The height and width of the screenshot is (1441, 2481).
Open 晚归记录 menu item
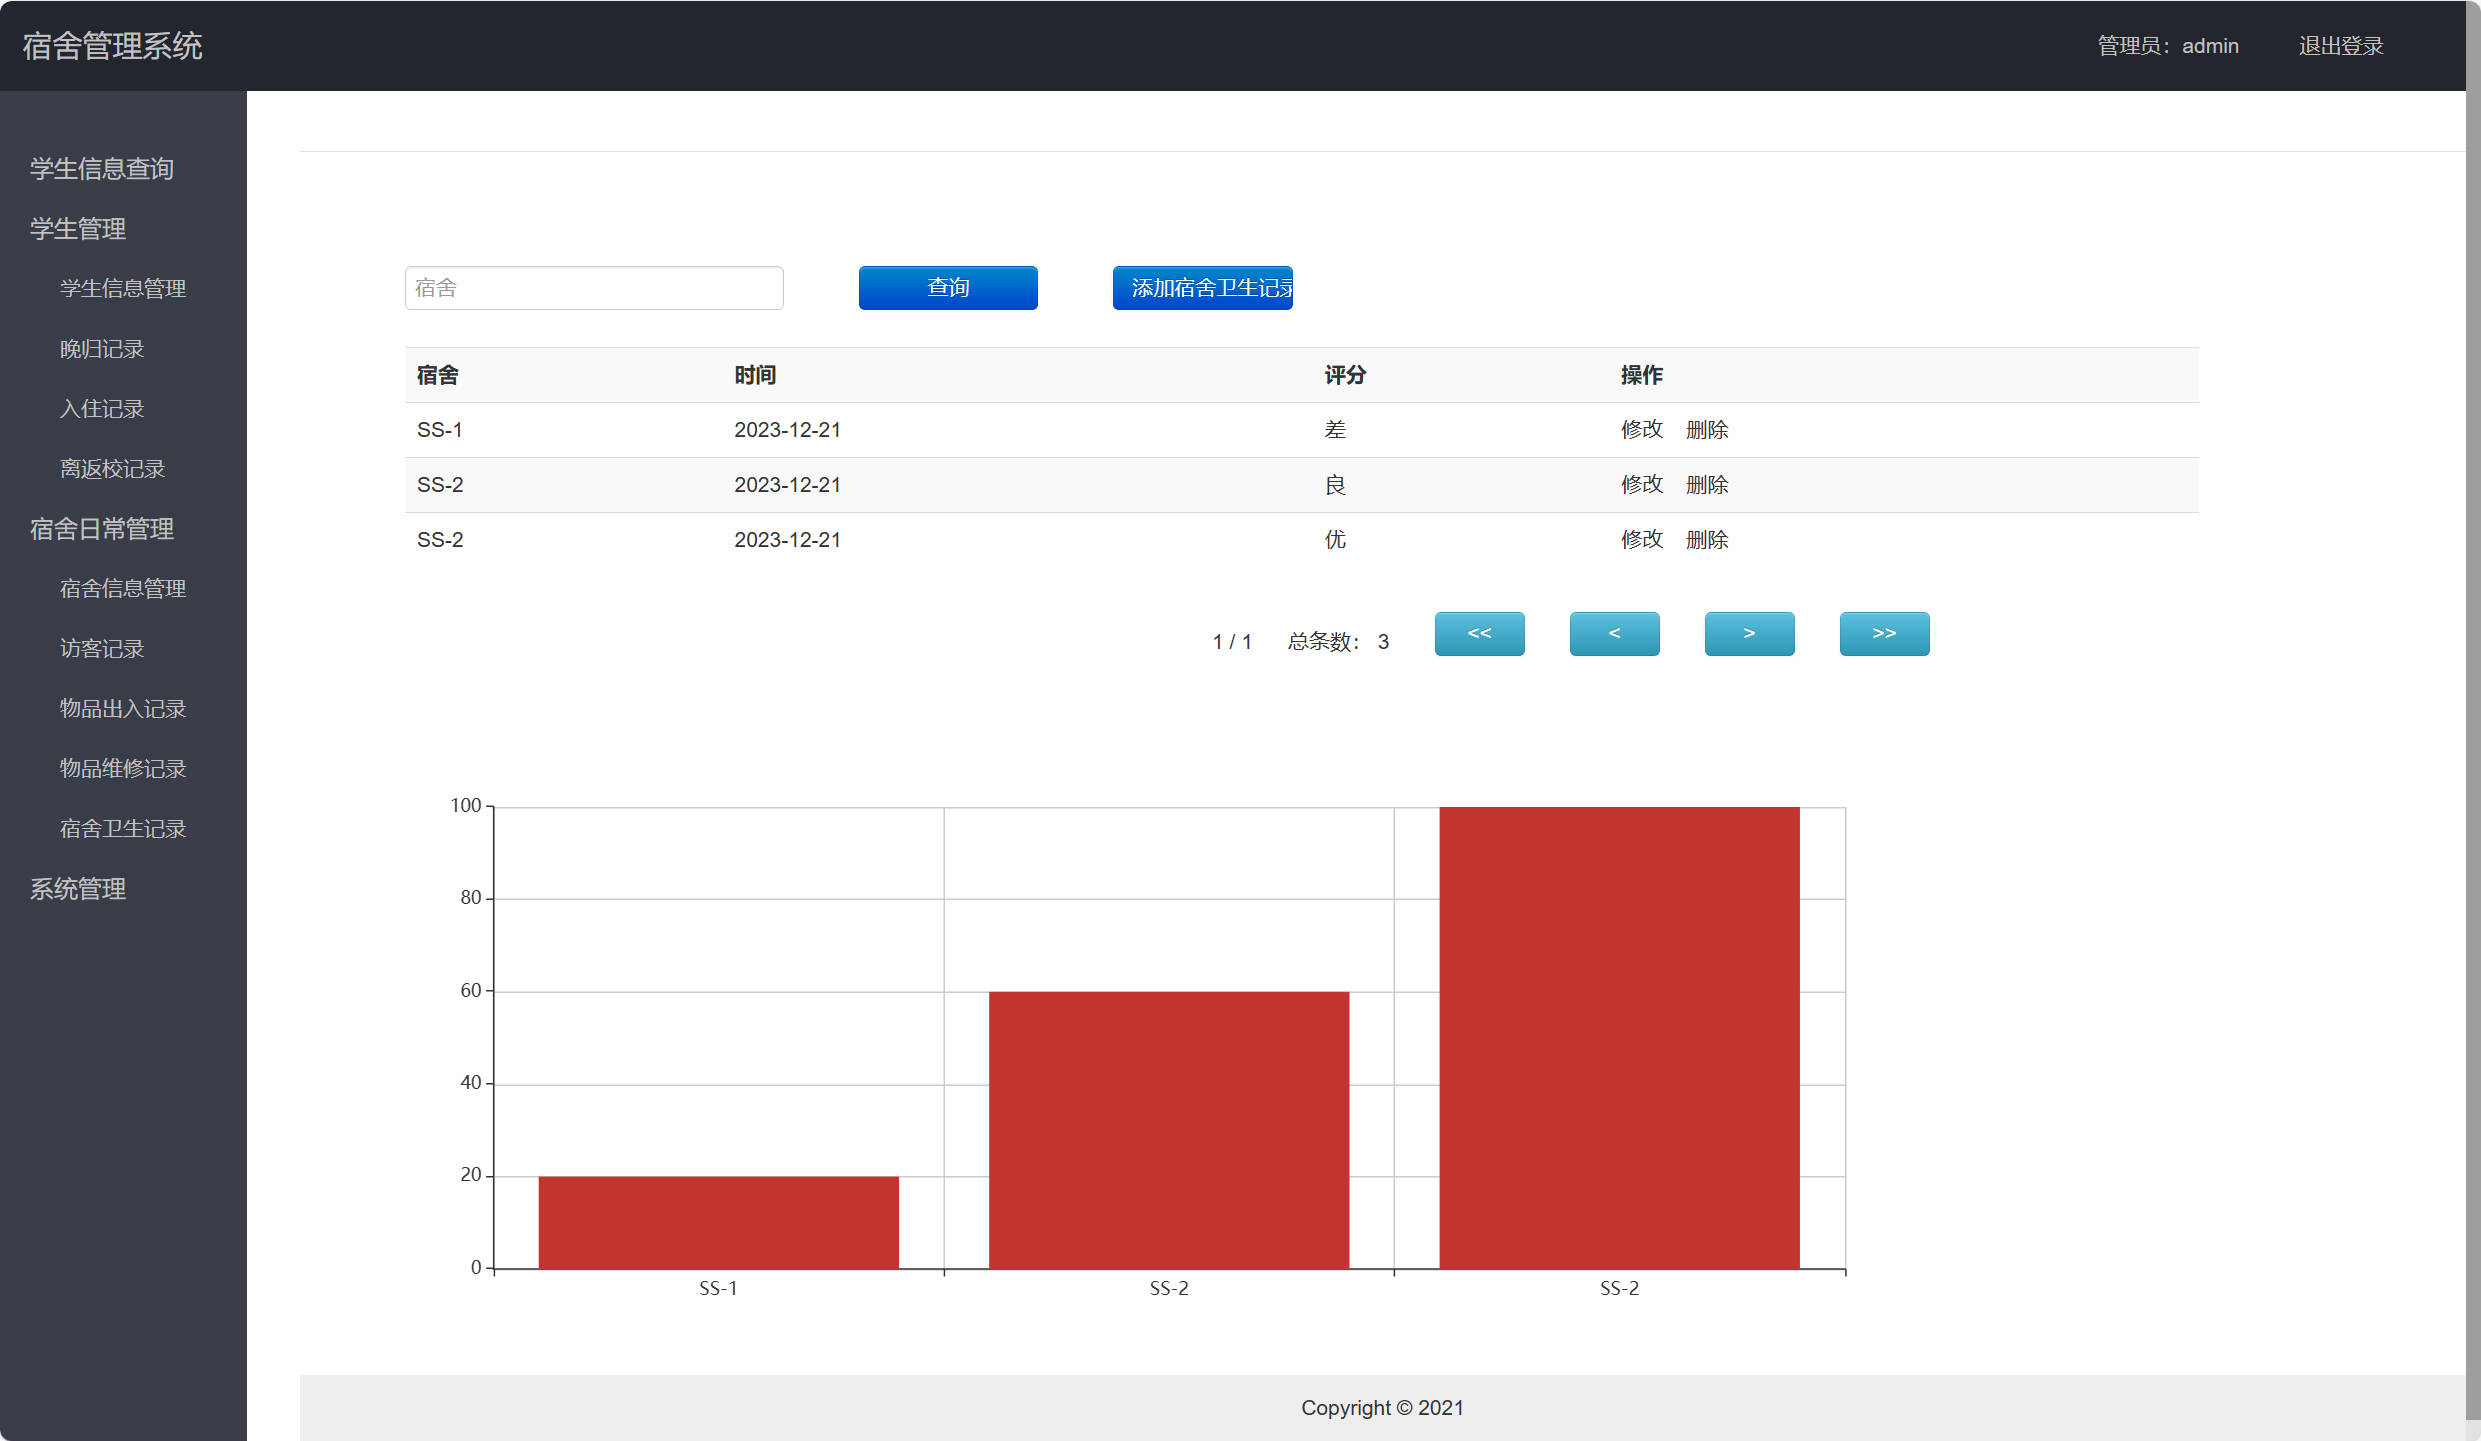pyautogui.click(x=102, y=349)
